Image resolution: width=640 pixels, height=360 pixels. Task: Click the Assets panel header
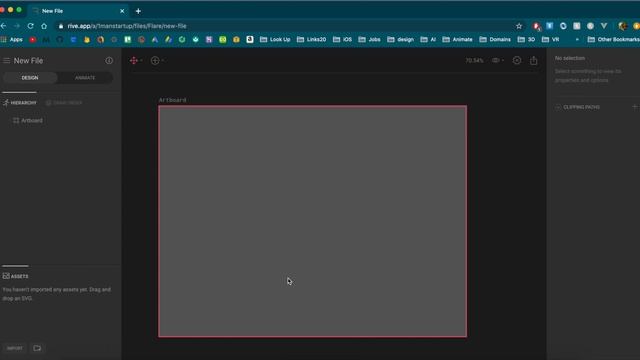(16, 276)
